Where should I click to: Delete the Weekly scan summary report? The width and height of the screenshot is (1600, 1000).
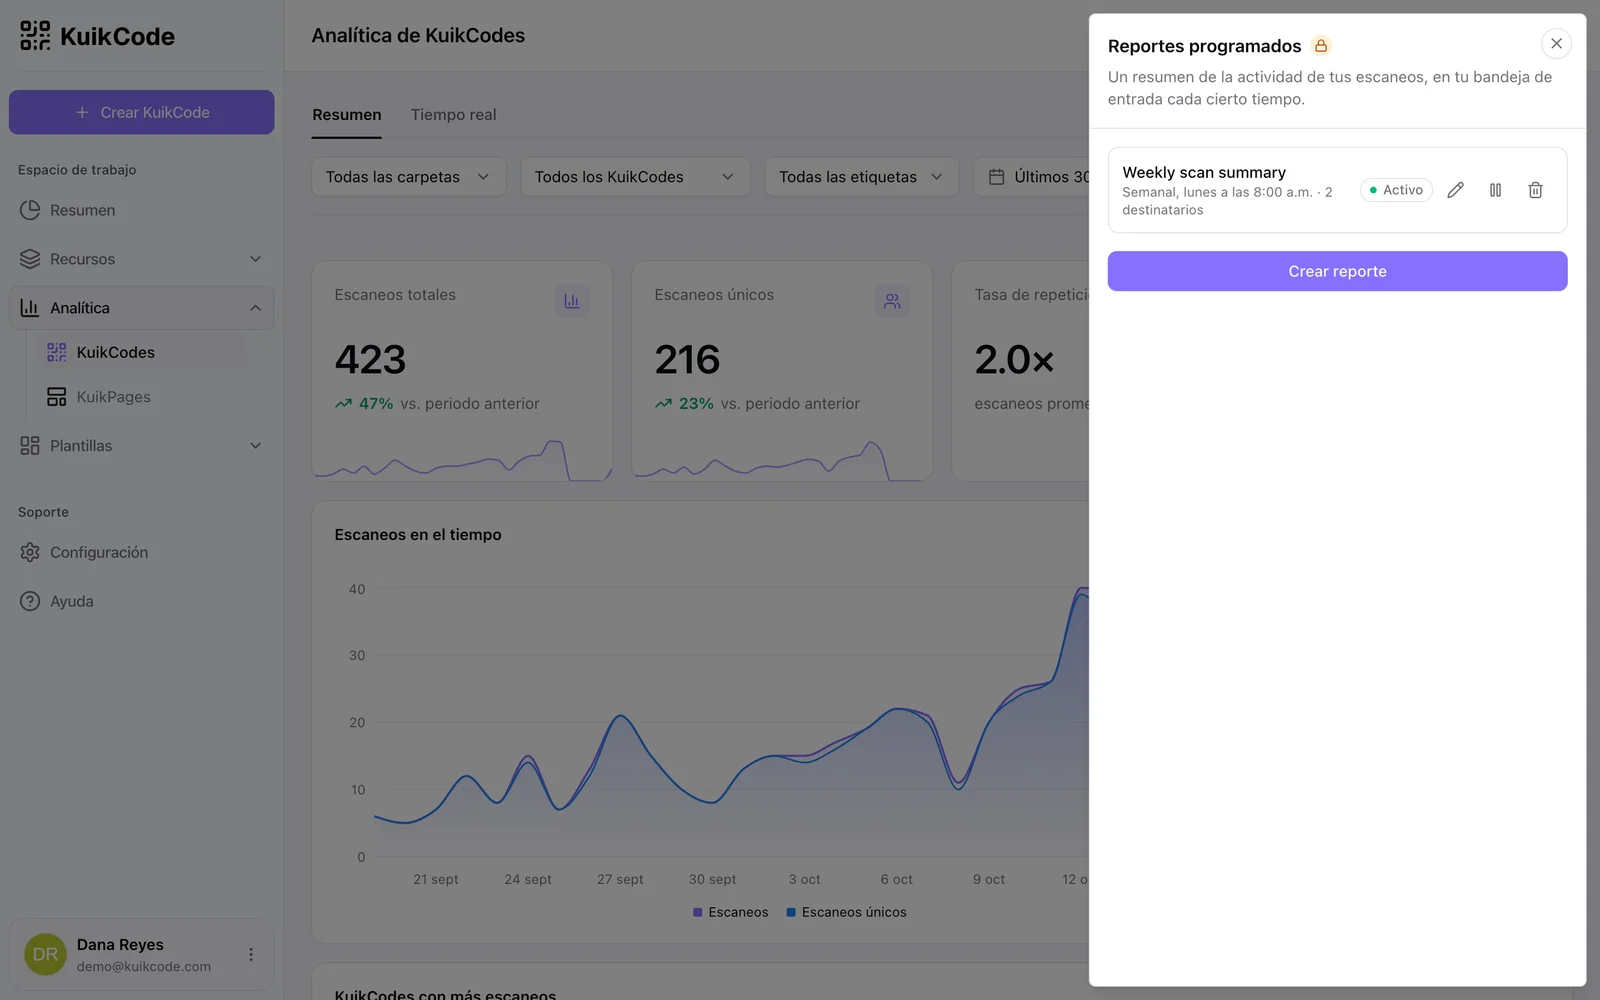(1535, 190)
